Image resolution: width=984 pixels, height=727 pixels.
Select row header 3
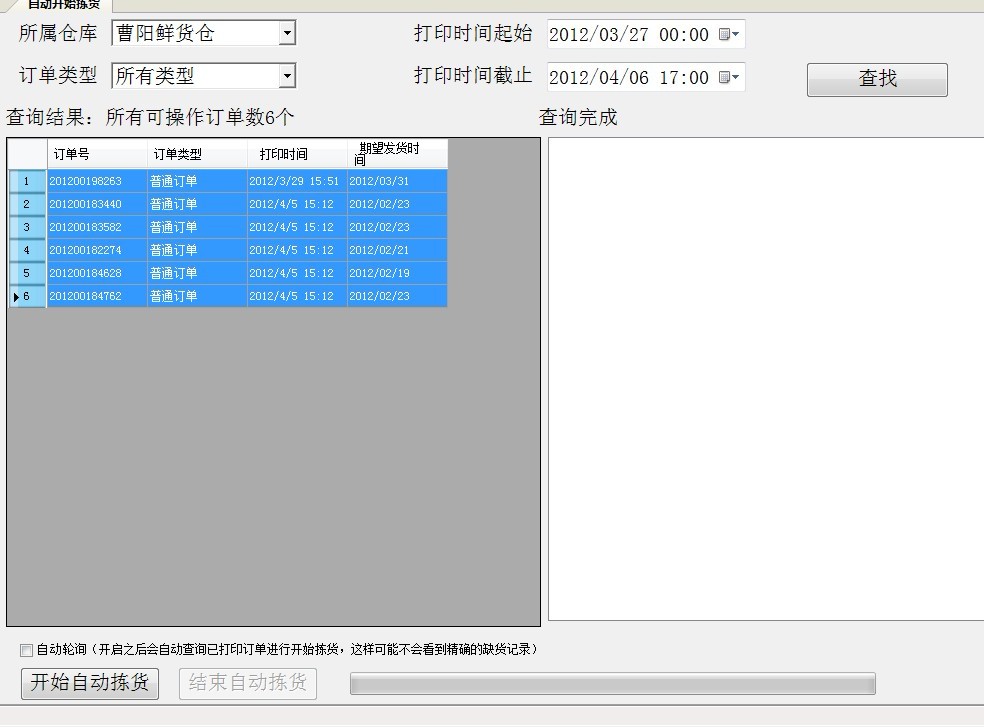[28, 227]
